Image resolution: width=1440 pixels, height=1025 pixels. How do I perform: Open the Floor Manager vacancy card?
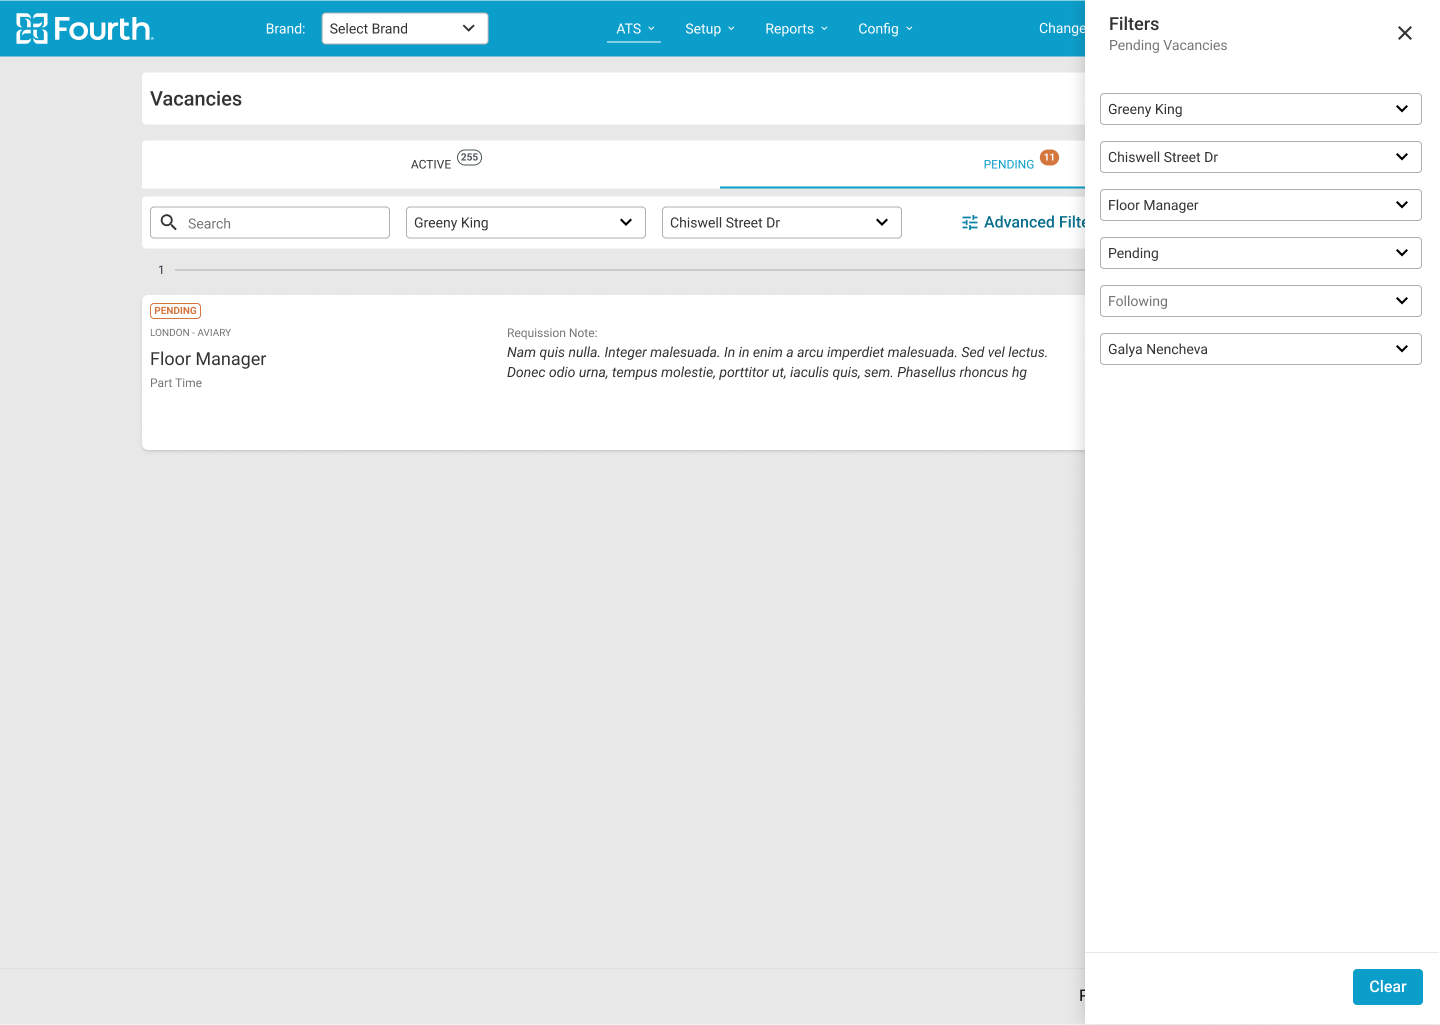pyautogui.click(x=208, y=358)
